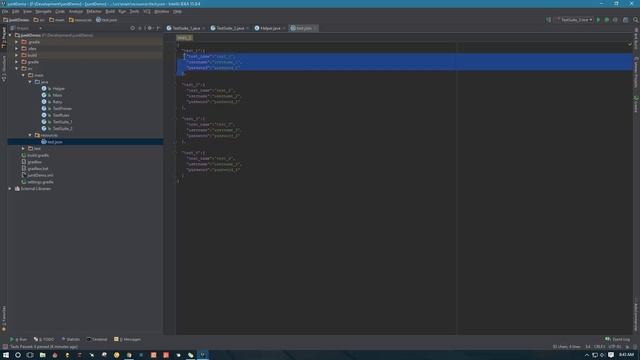Image resolution: width=640 pixels, height=360 pixels.
Task: Open Windows Start menu
Action: (x=6, y=355)
